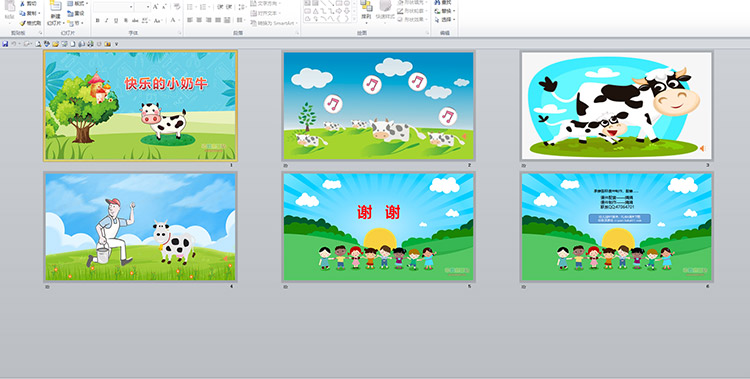Screen dimensions: 750x379
Task: Select slide 5 thumbnail with 谢谢 text
Action: coord(378,227)
